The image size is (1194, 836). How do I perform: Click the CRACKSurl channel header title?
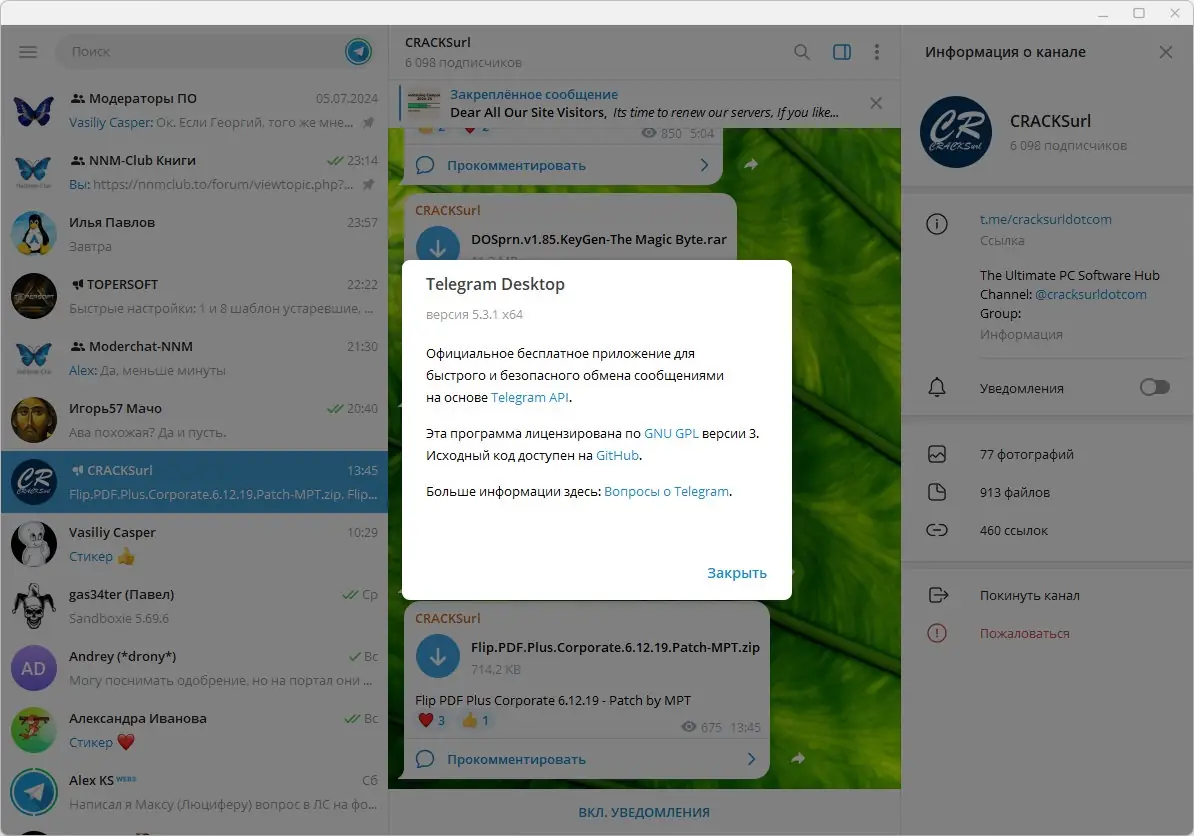(438, 43)
